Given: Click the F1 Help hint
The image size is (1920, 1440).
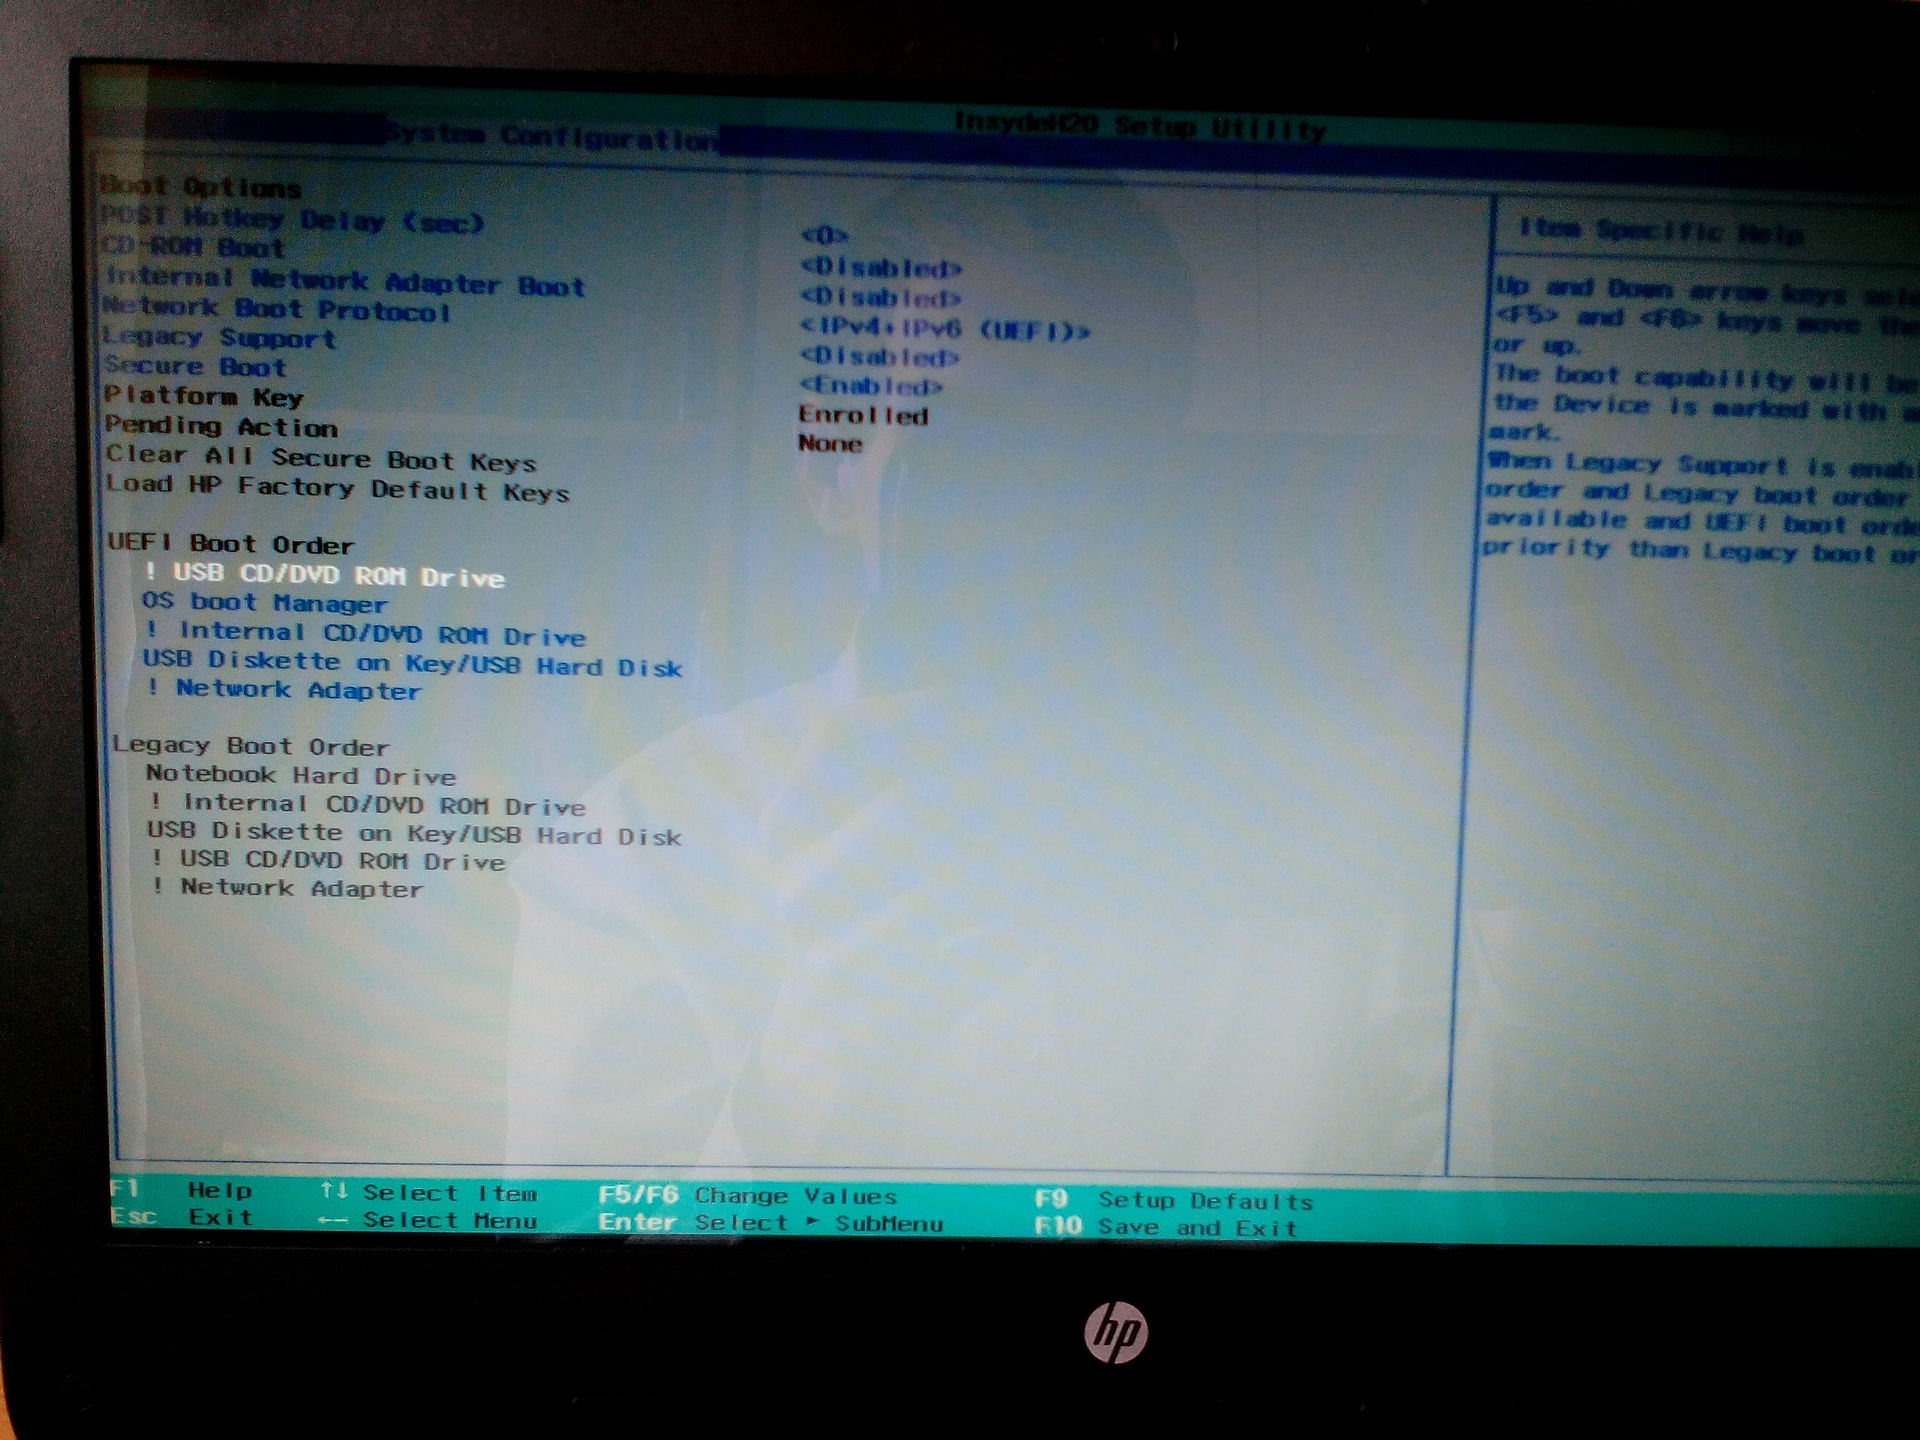Looking at the screenshot, I should click(x=181, y=1189).
